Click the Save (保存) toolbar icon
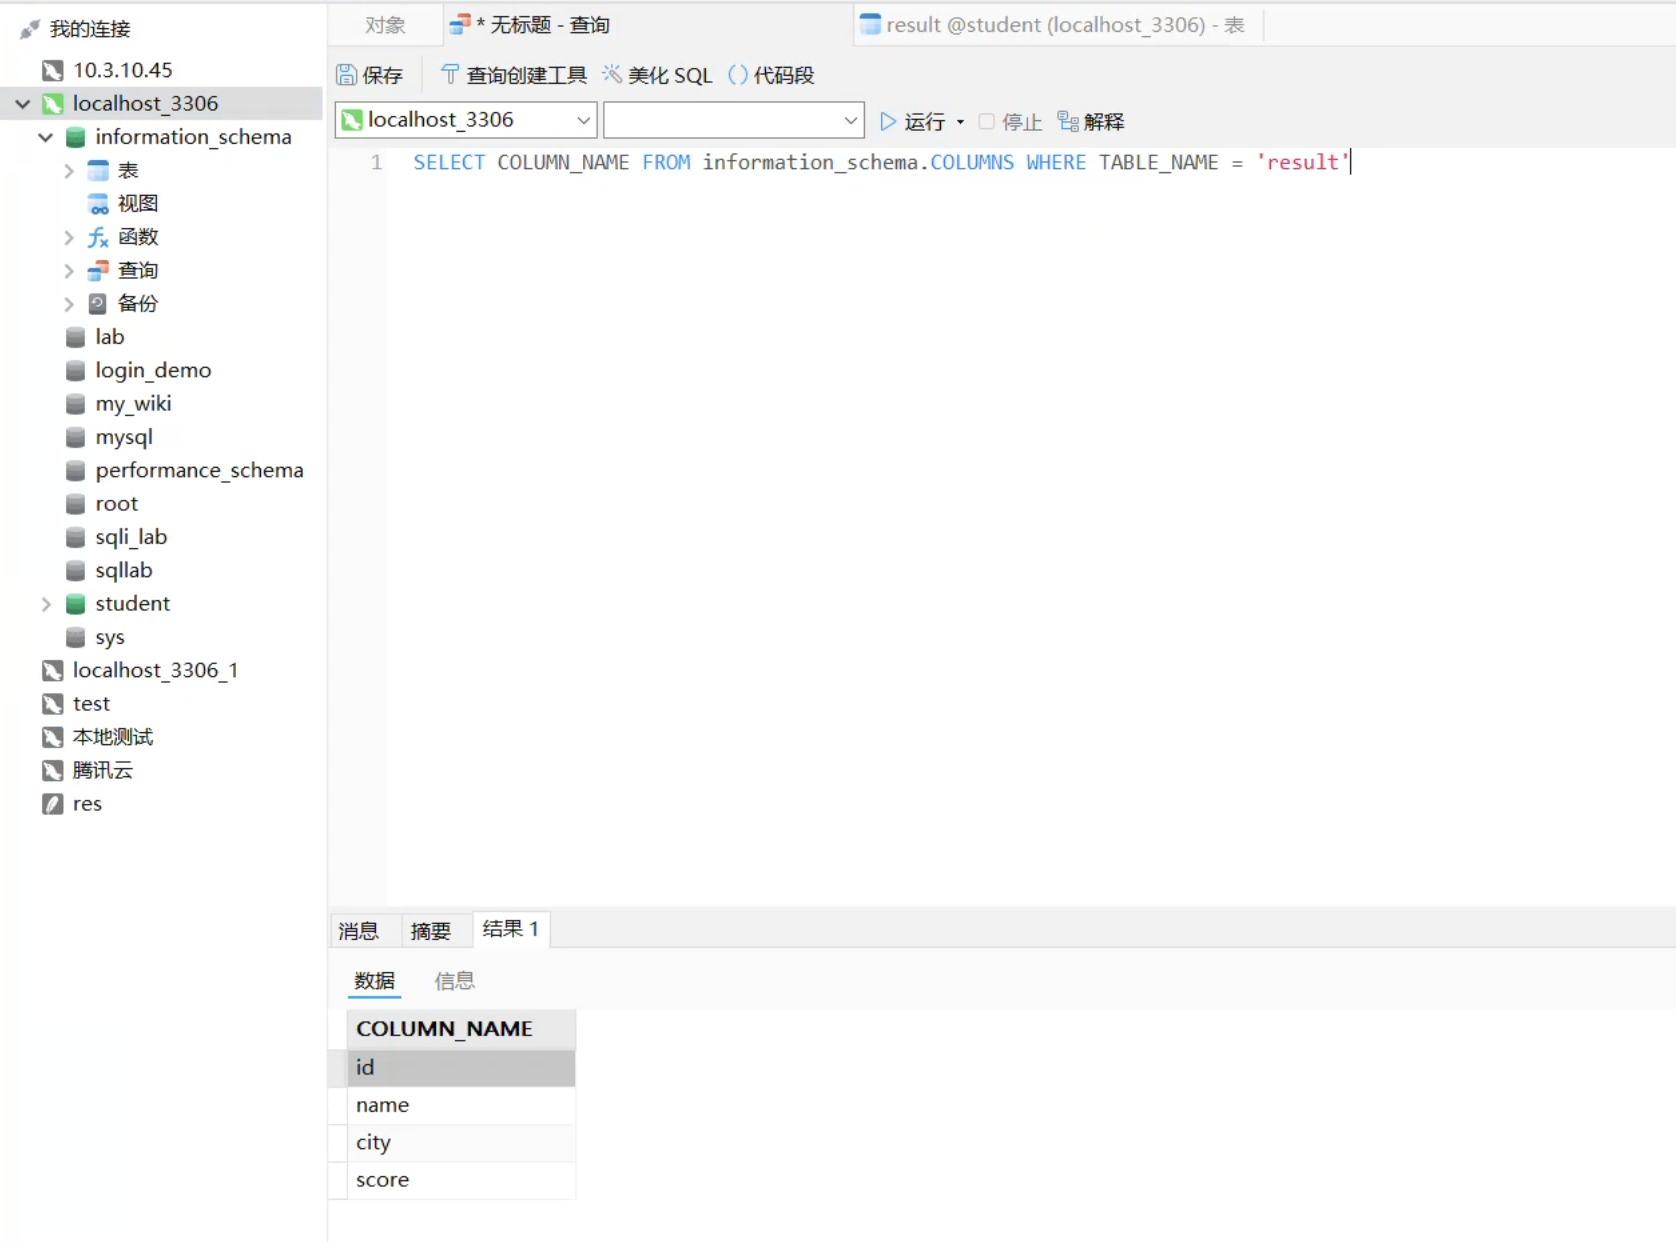The image size is (1676, 1242). pyautogui.click(x=347, y=75)
